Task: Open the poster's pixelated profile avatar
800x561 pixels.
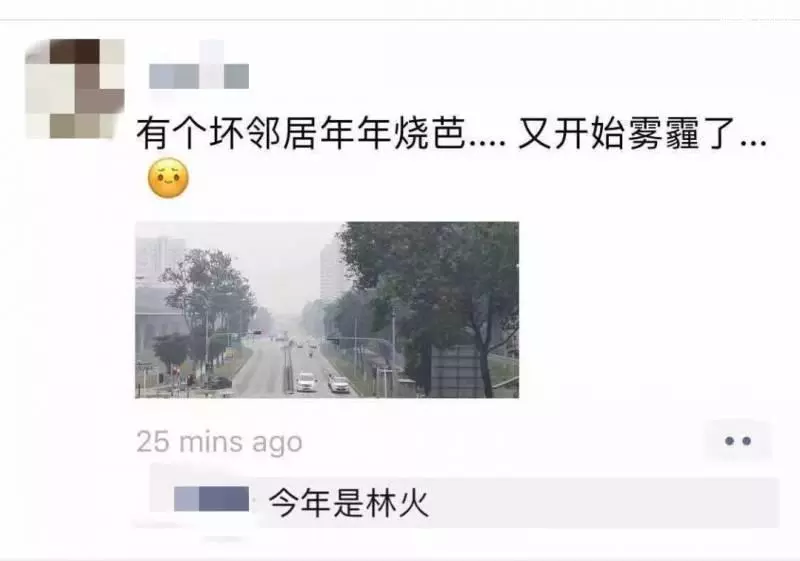Action: click(74, 88)
